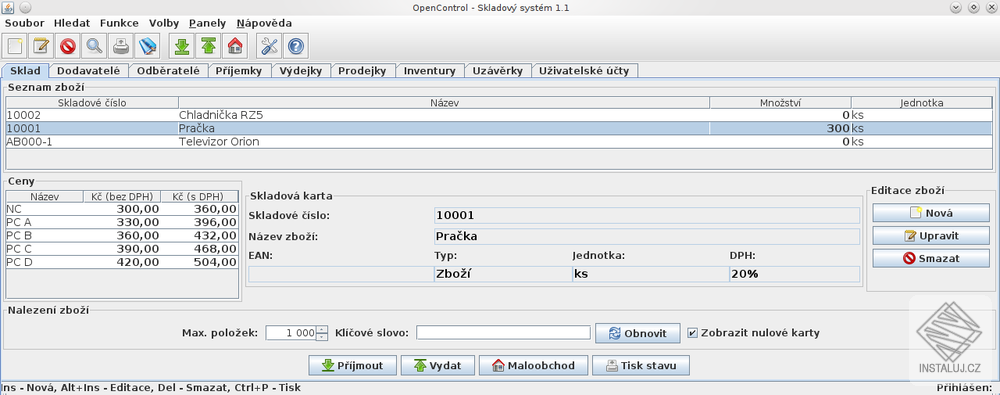Switch to the Příjemky tab
This screenshot has width=1000, height=395.
click(239, 71)
